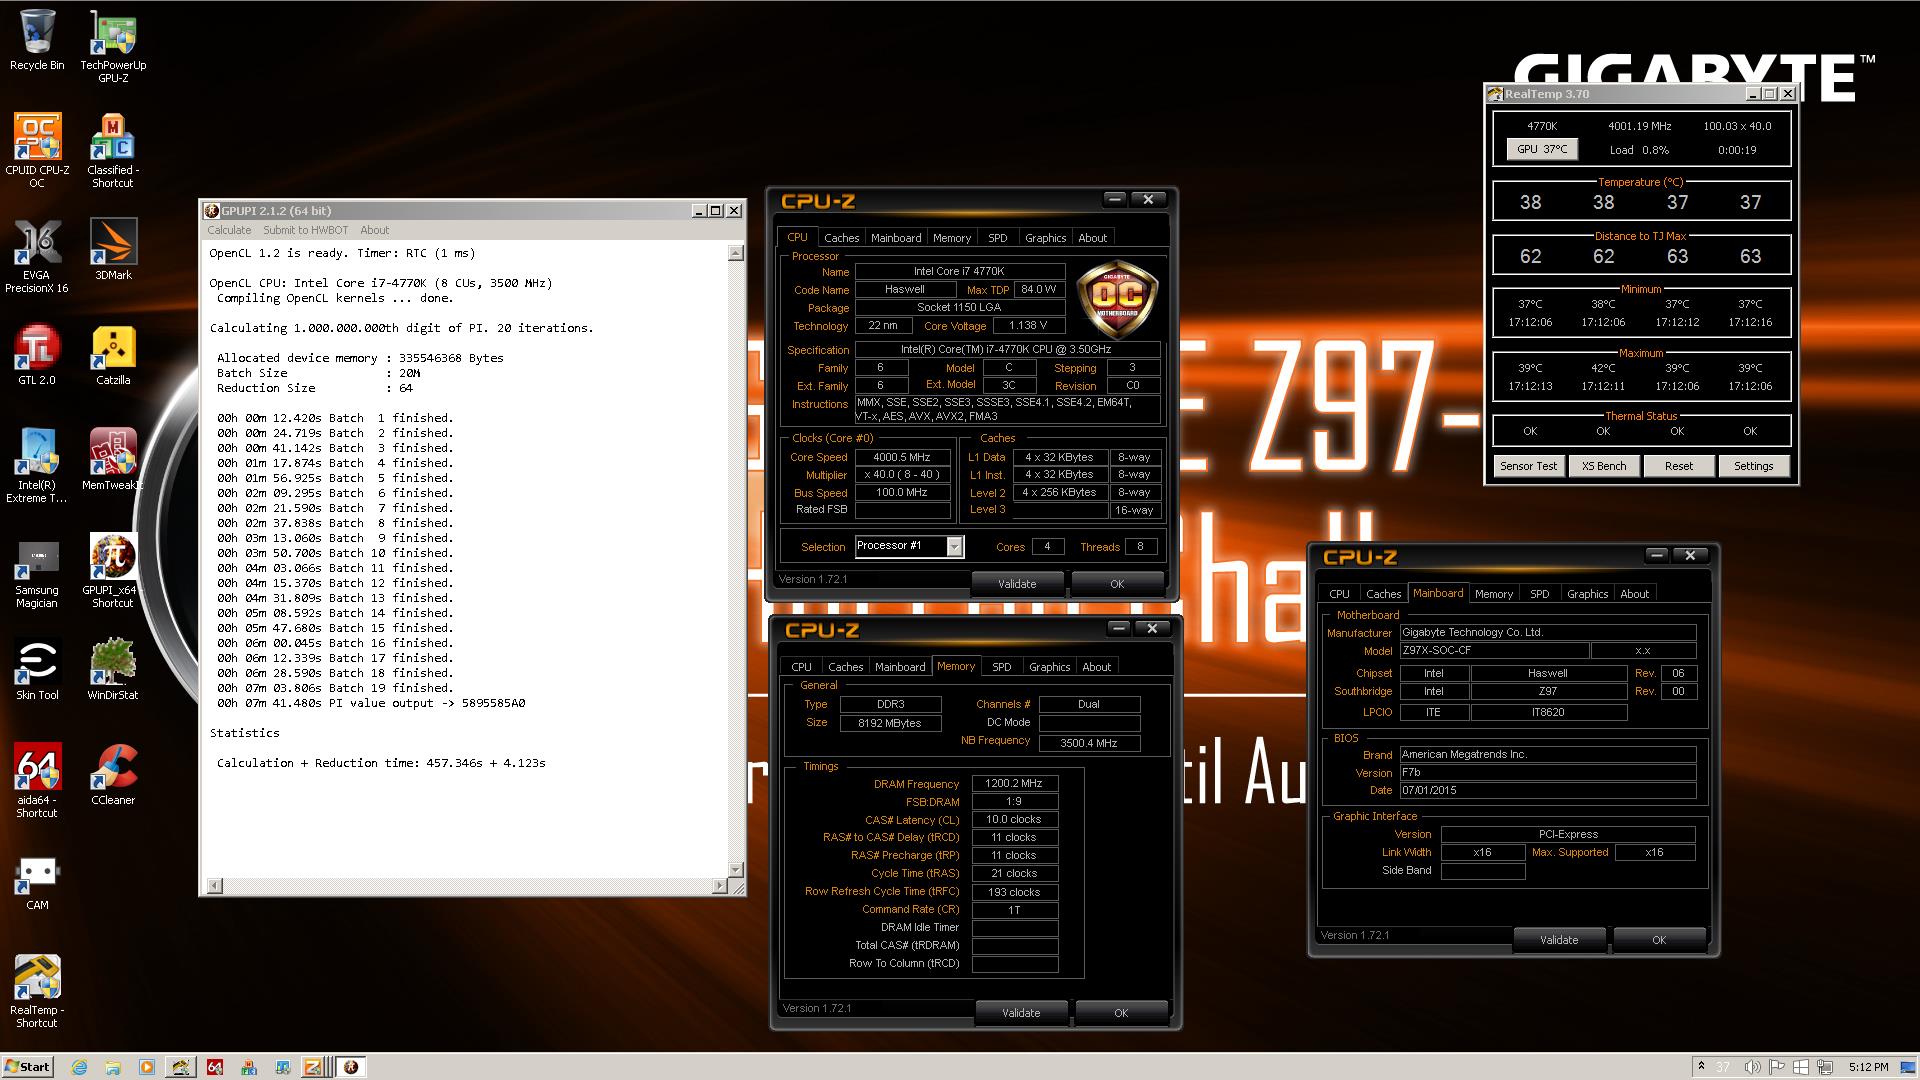This screenshot has height=1080, width=1920.
Task: Launch TechPowerUp GPU-Z from the desktop
Action: (x=113, y=46)
